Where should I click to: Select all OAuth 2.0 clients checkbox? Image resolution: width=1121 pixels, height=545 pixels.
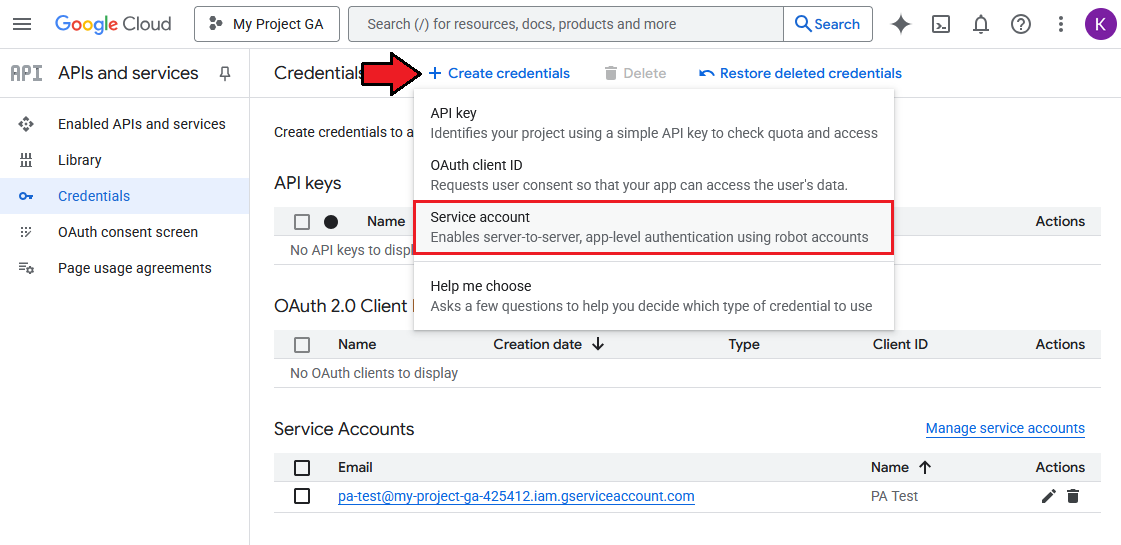click(302, 344)
